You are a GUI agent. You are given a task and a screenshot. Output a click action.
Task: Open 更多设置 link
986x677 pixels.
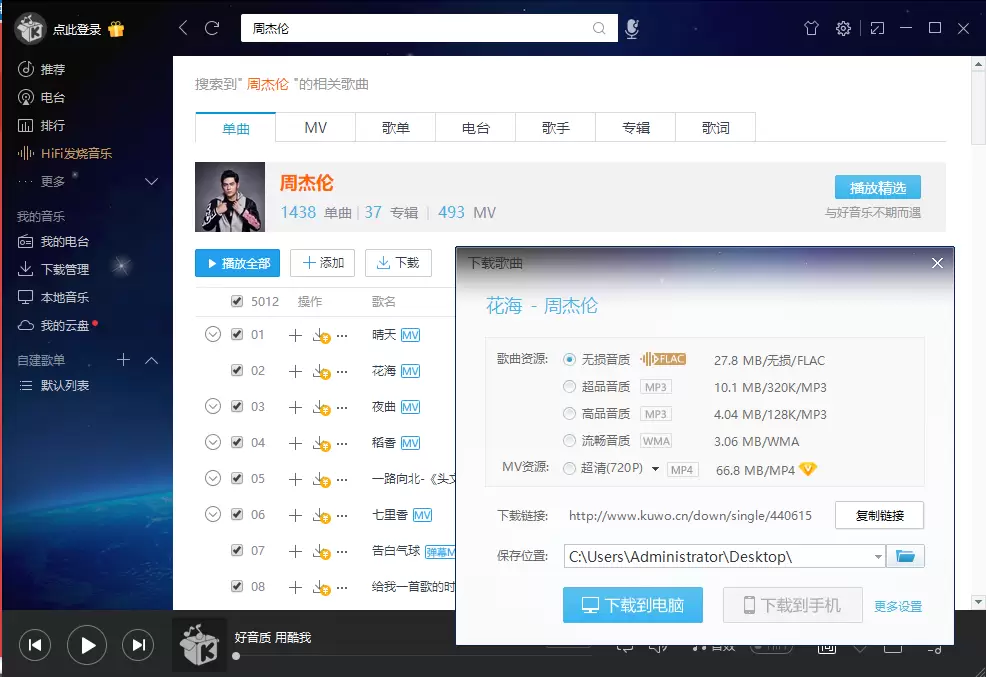[898, 606]
